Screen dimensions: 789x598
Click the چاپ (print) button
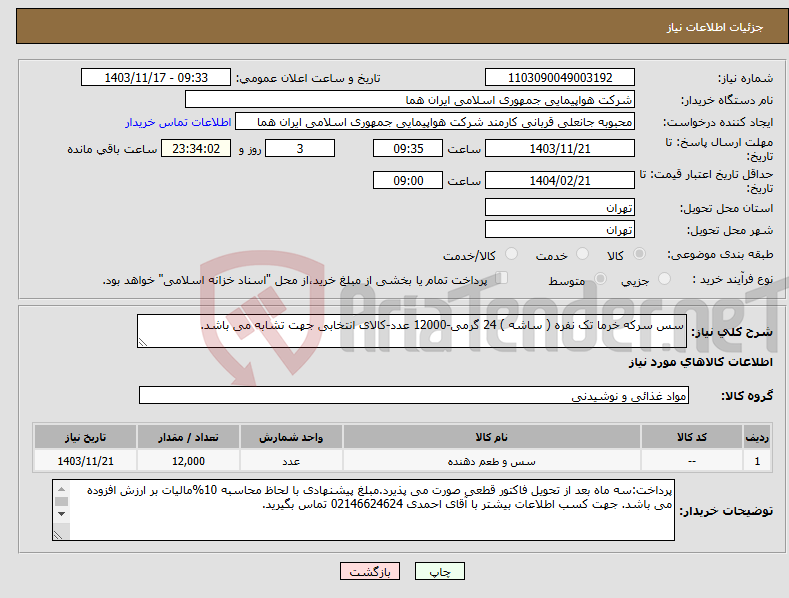pos(439,571)
